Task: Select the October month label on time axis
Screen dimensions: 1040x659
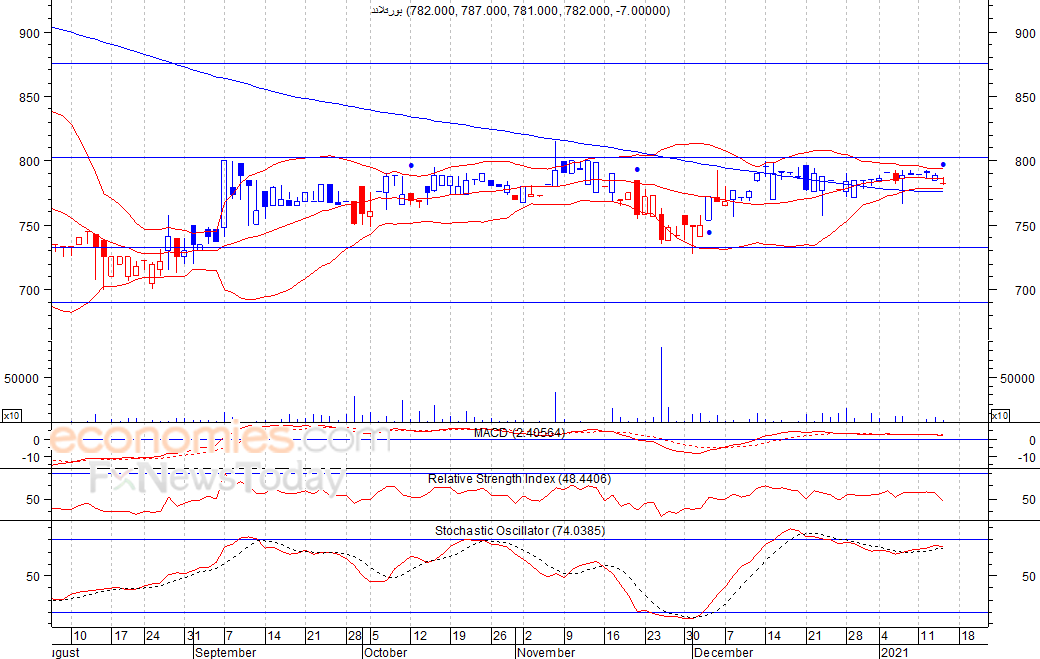Action: click(x=385, y=652)
